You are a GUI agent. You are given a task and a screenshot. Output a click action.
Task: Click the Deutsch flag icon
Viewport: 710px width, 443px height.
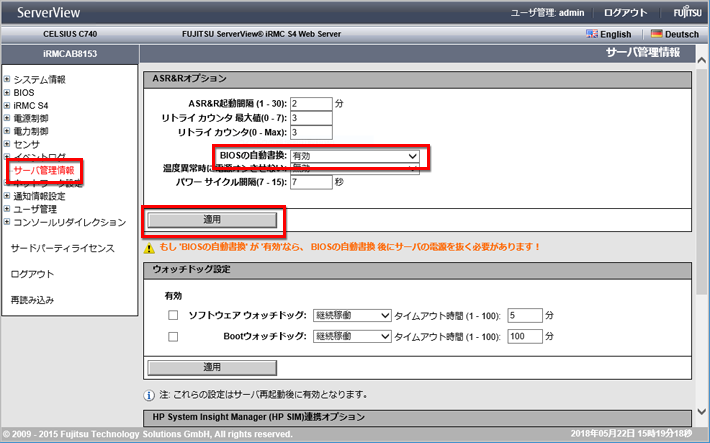[x=657, y=34]
